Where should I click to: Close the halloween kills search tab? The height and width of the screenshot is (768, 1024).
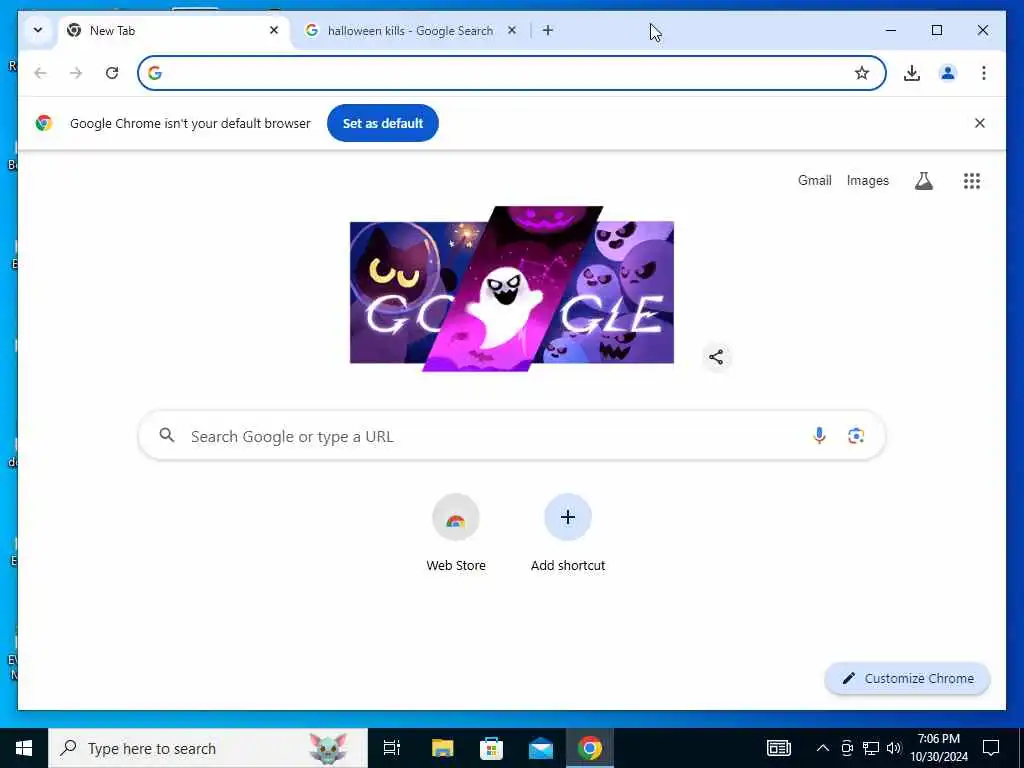[512, 30]
